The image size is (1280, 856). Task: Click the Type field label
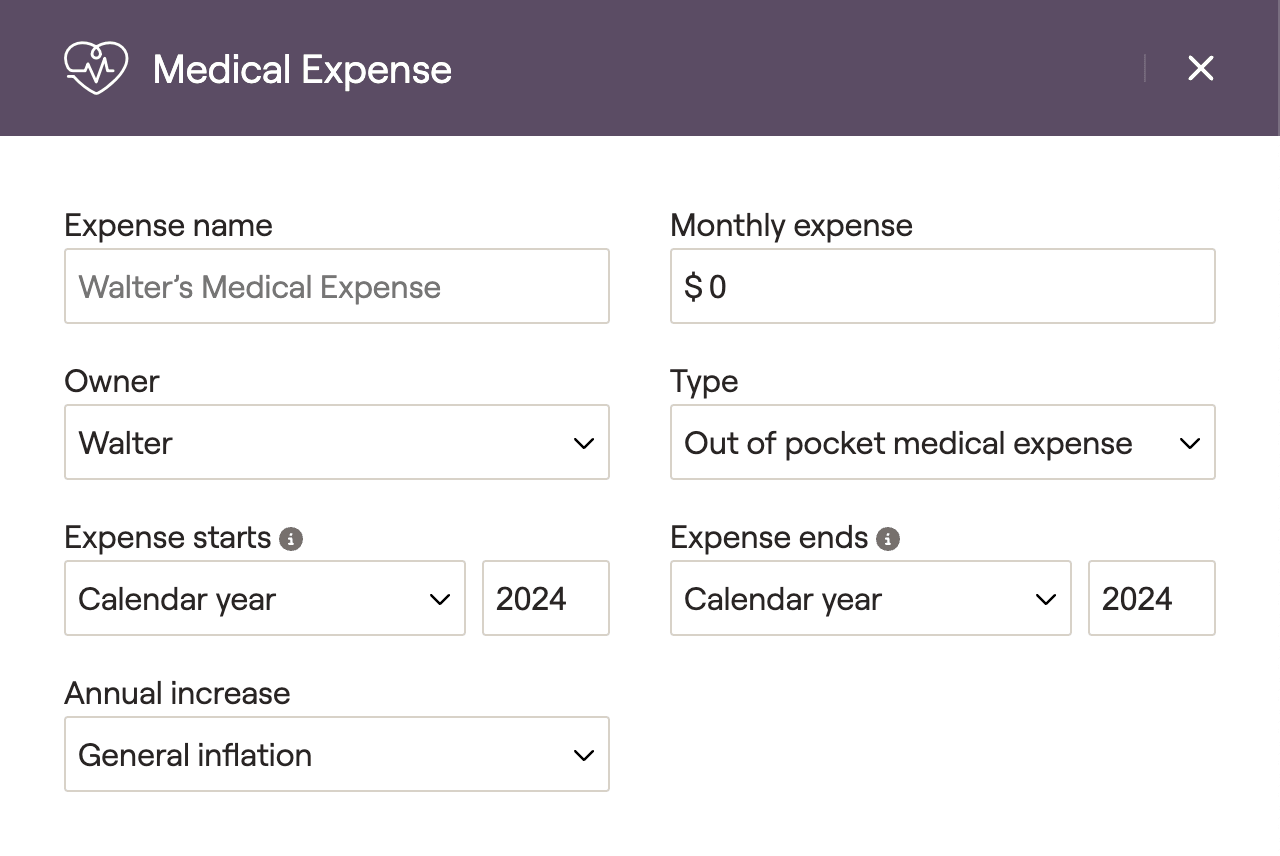pyautogui.click(x=704, y=381)
